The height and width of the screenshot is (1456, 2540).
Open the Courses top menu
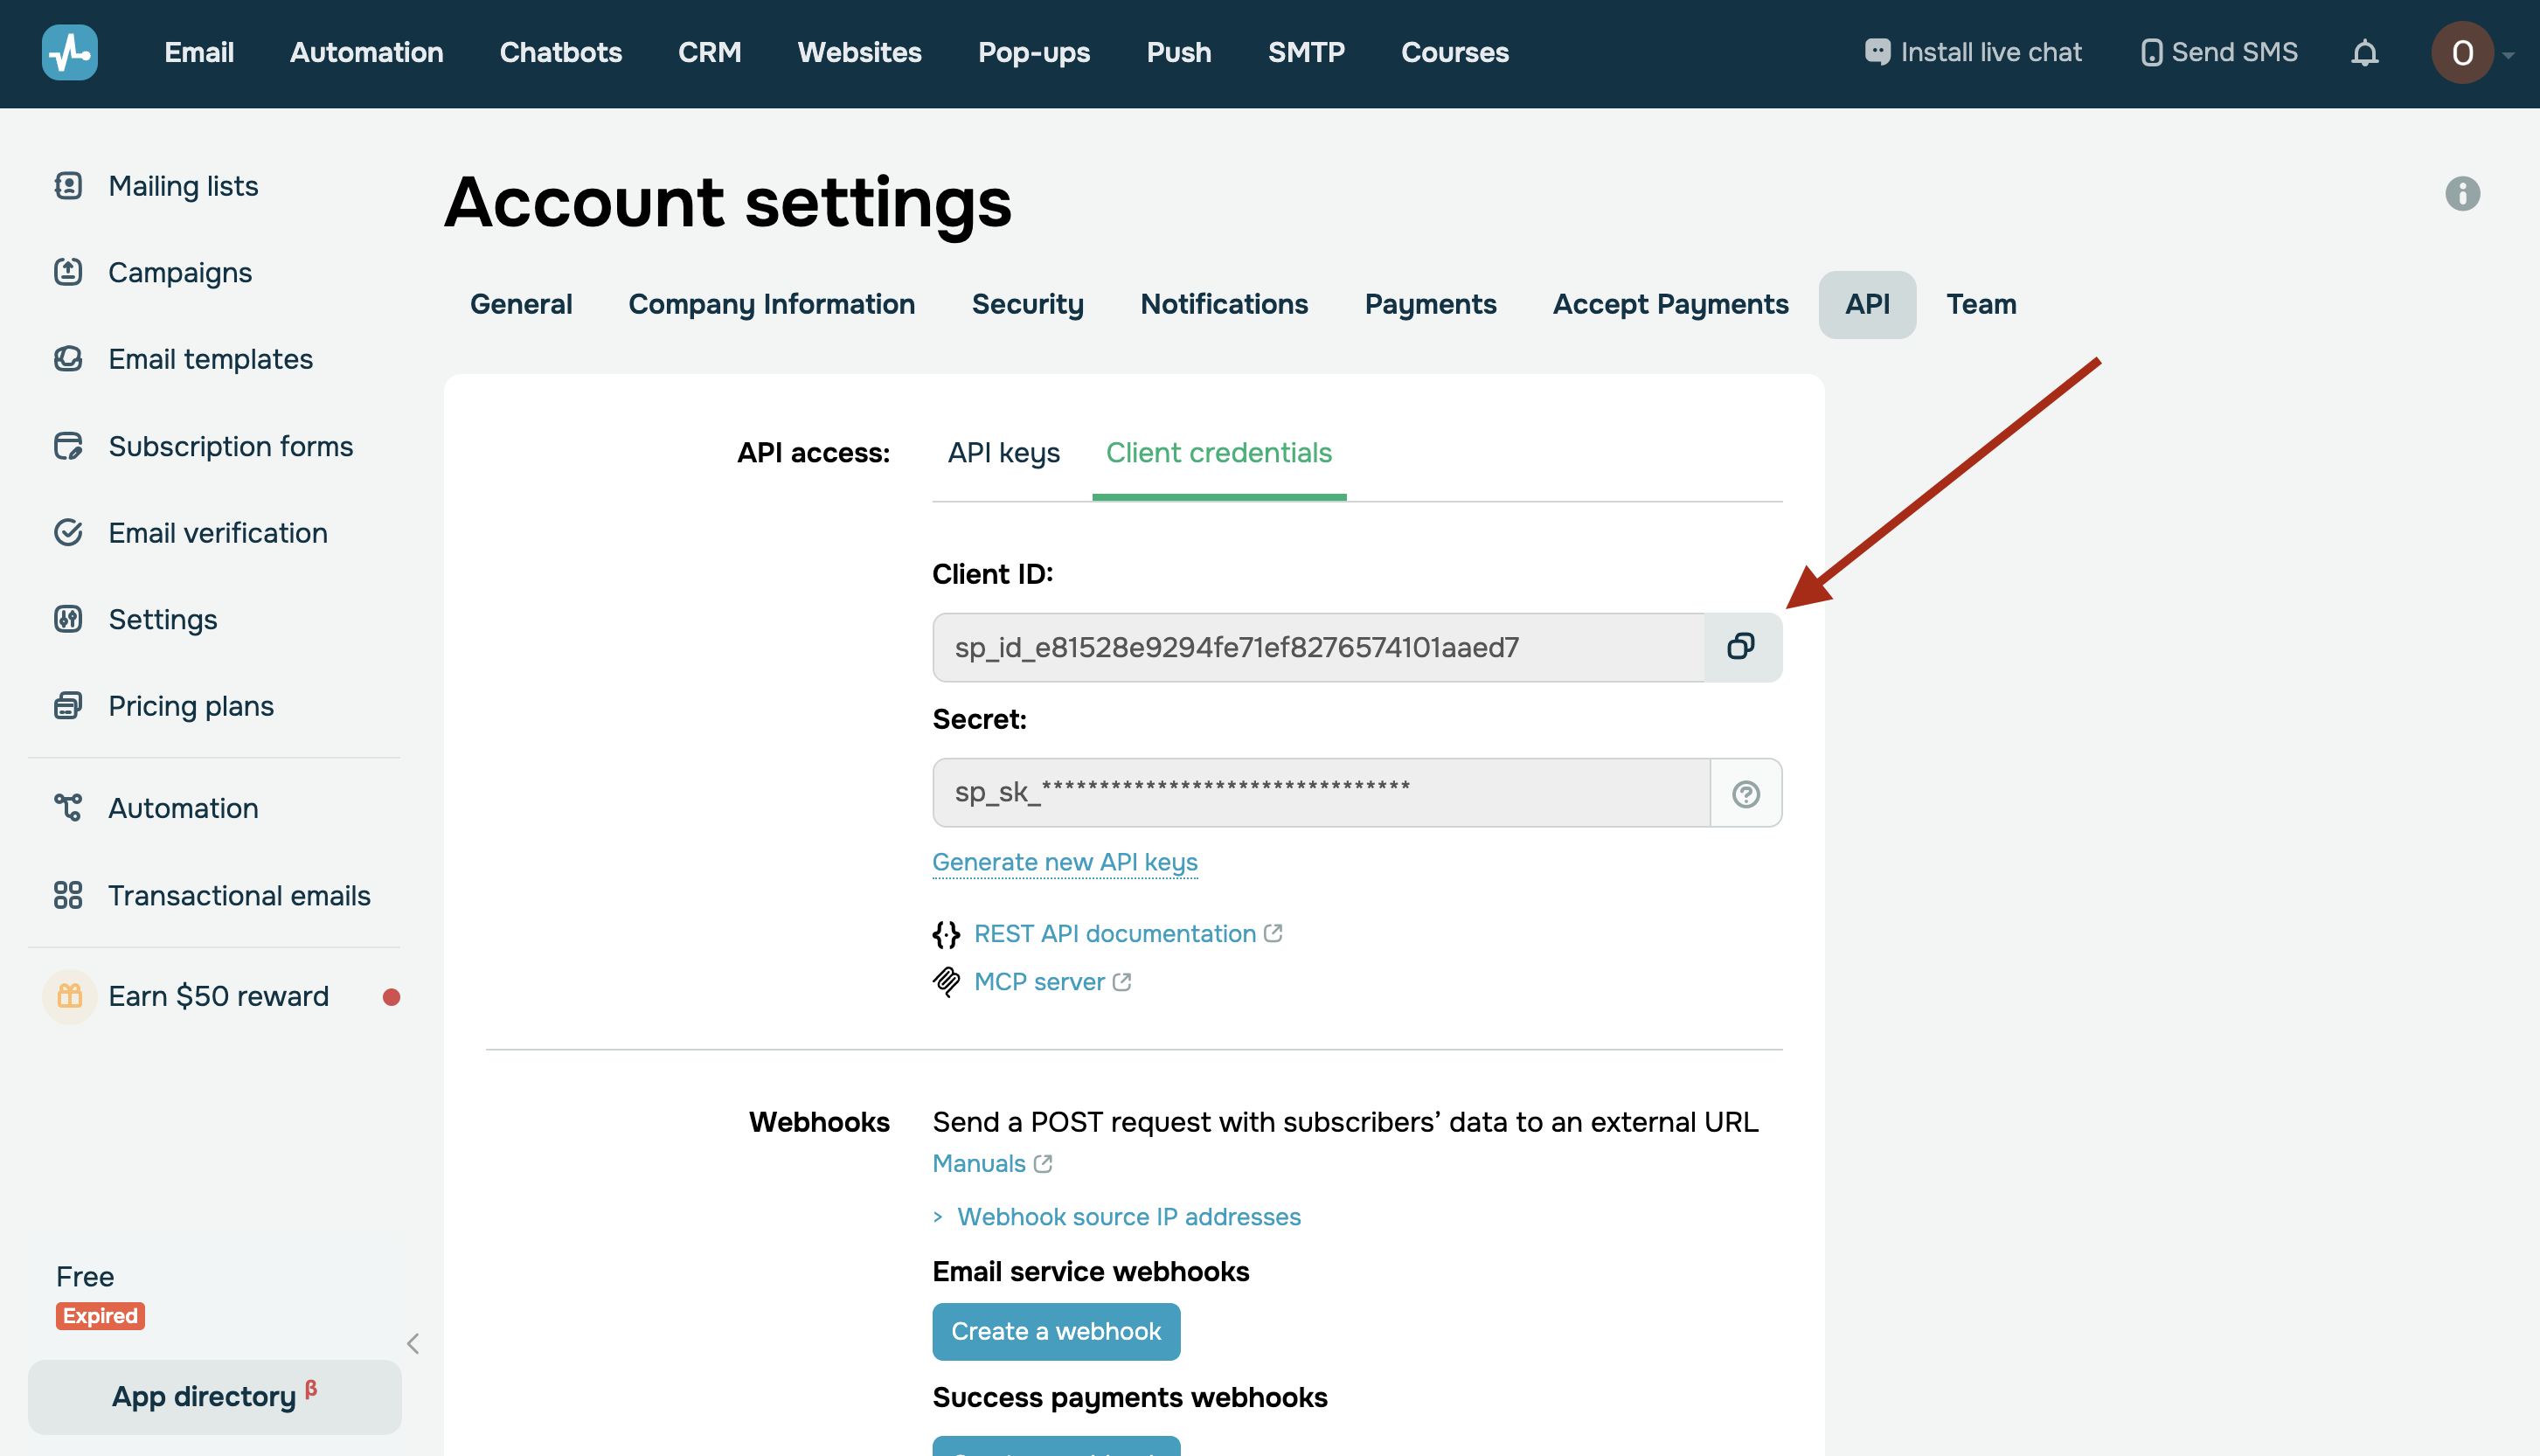[x=1454, y=52]
